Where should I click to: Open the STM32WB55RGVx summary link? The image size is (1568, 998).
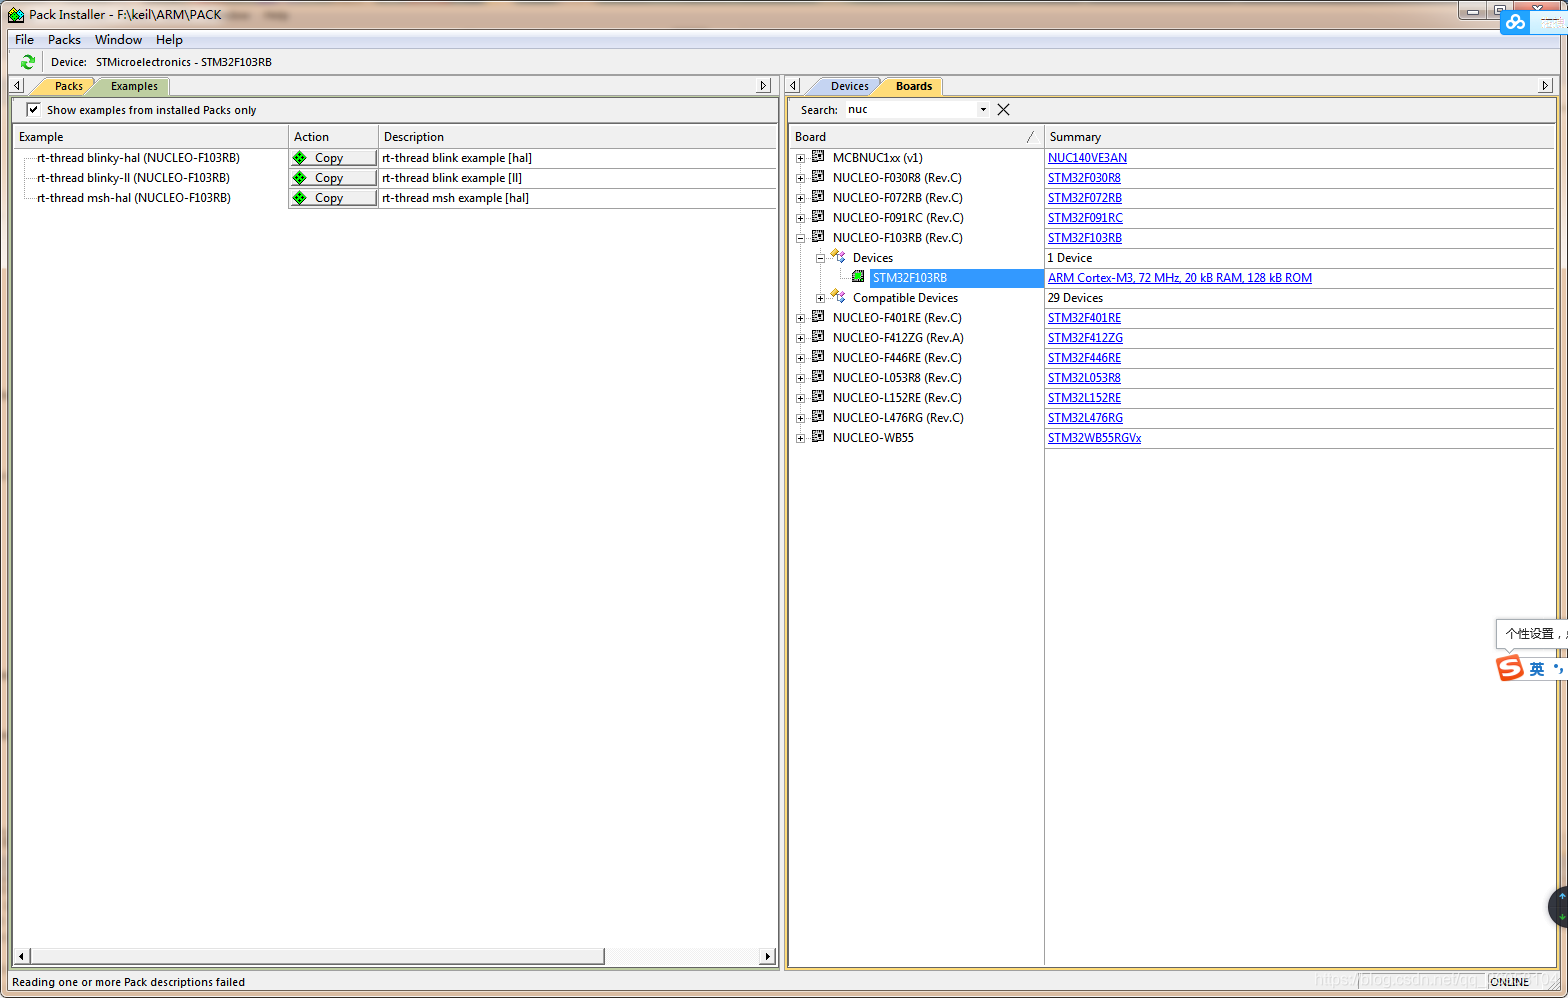pos(1094,438)
